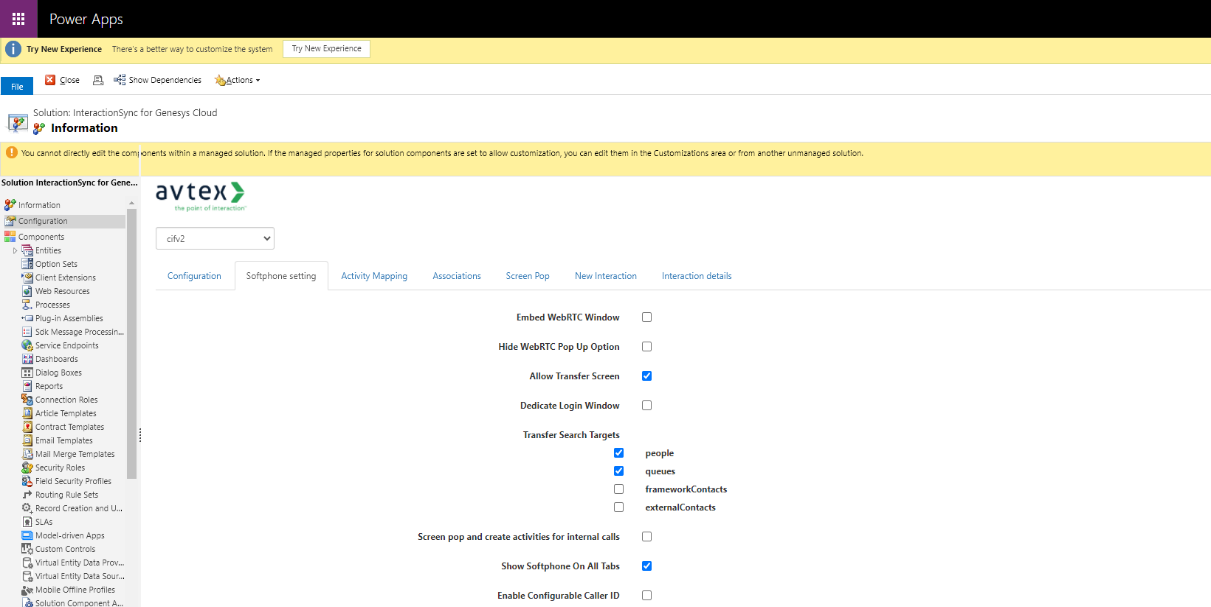This screenshot has height=607, width=1211.
Task: Open Mobile Offline Profiles tree item
Action: tap(75, 590)
